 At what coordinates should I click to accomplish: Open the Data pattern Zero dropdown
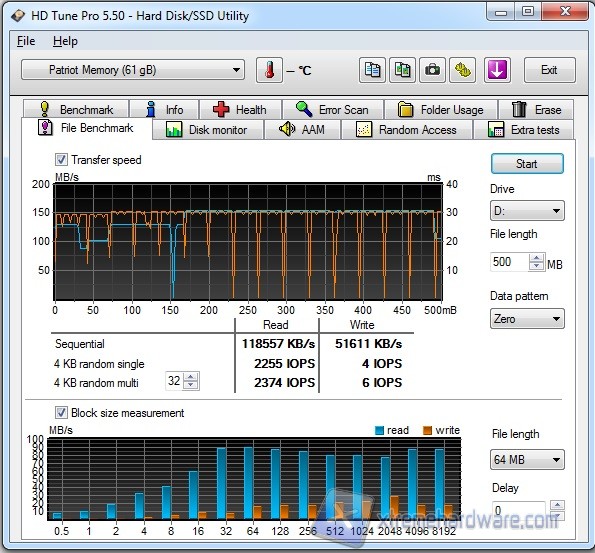pyautogui.click(x=527, y=319)
